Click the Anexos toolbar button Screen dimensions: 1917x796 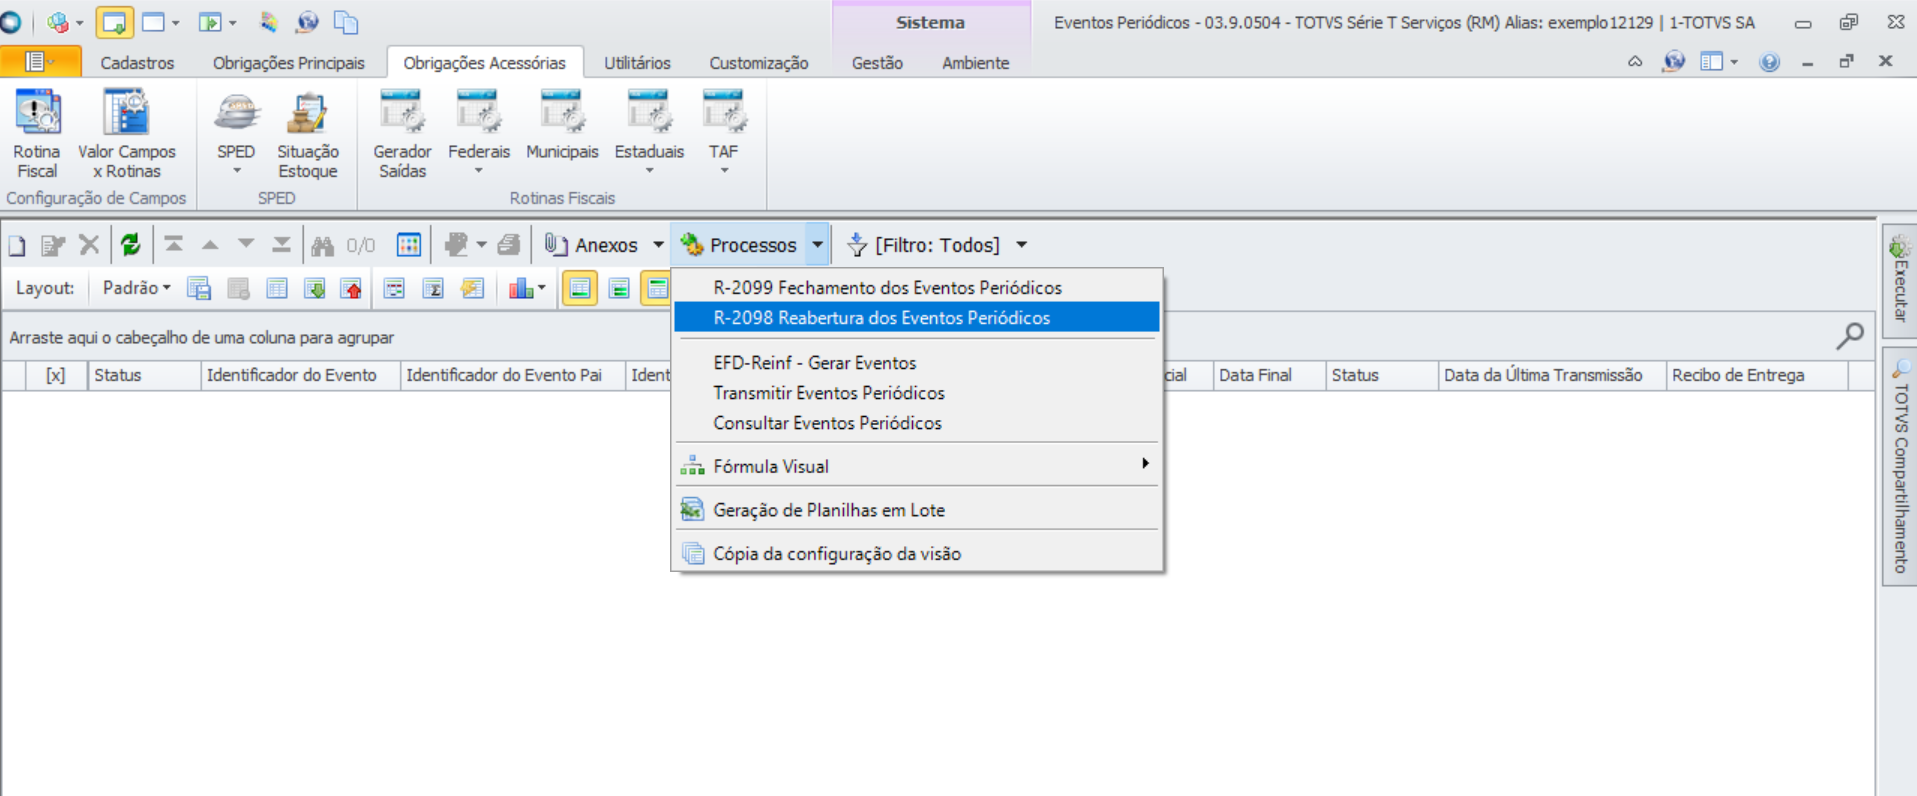click(x=593, y=245)
